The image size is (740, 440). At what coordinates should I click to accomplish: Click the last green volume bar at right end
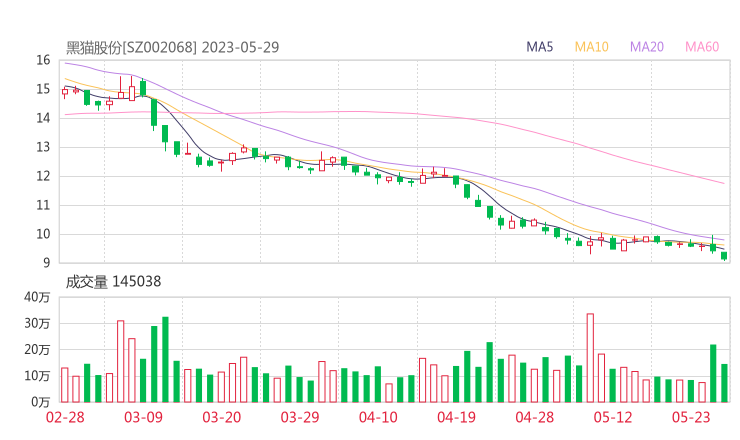pos(724,383)
